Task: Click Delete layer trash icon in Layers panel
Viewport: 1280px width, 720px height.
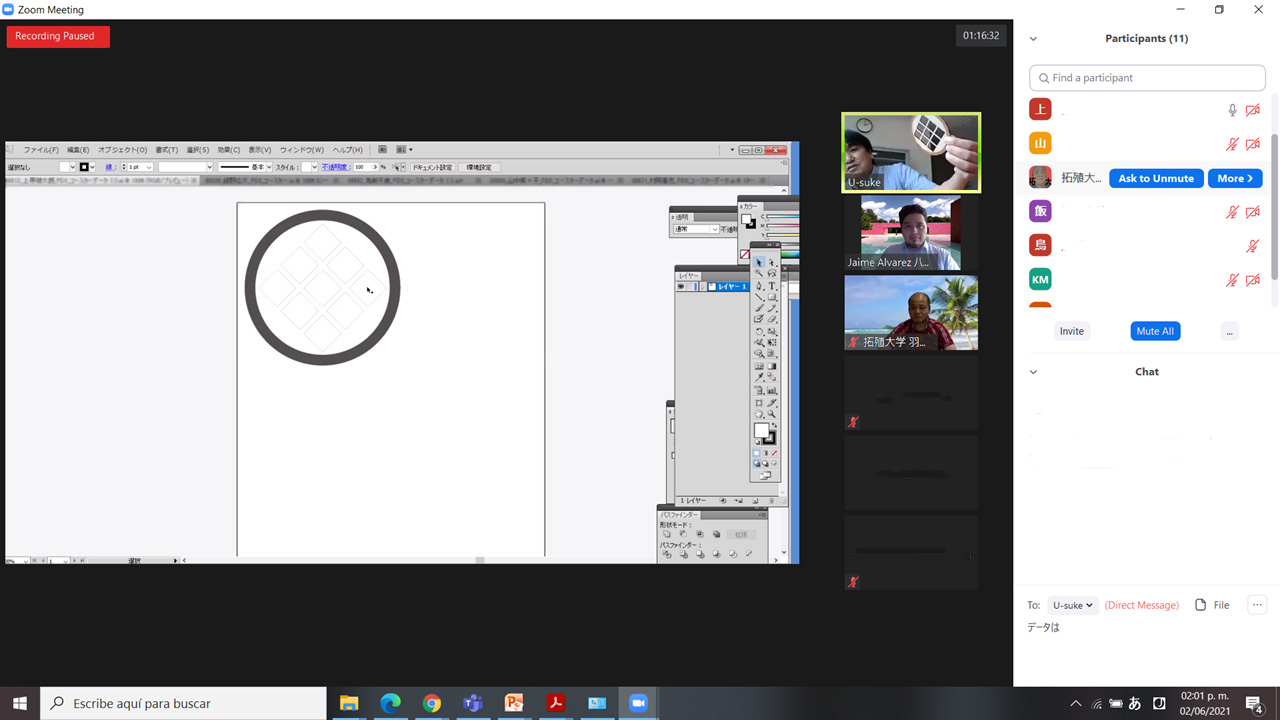Action: click(771, 501)
